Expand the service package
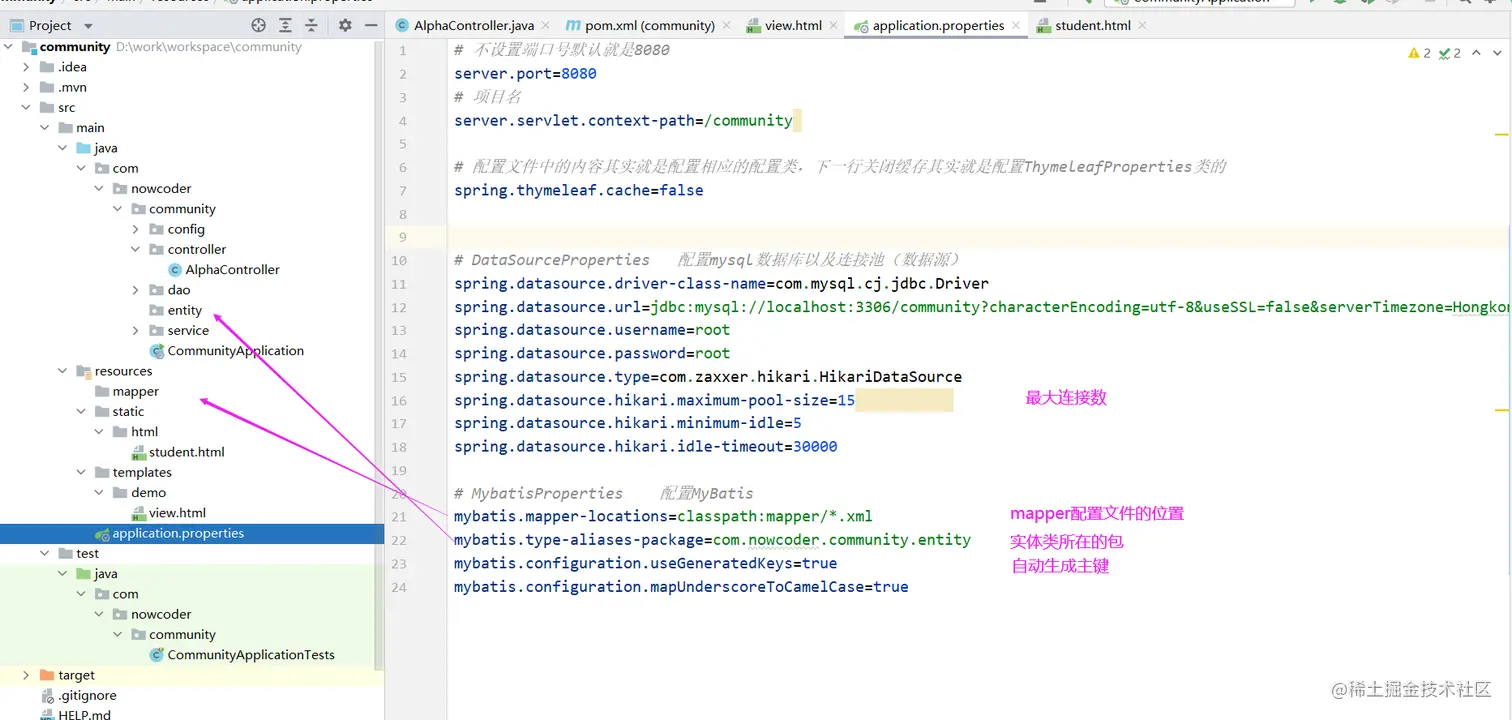This screenshot has height=720, width=1512. pos(137,330)
